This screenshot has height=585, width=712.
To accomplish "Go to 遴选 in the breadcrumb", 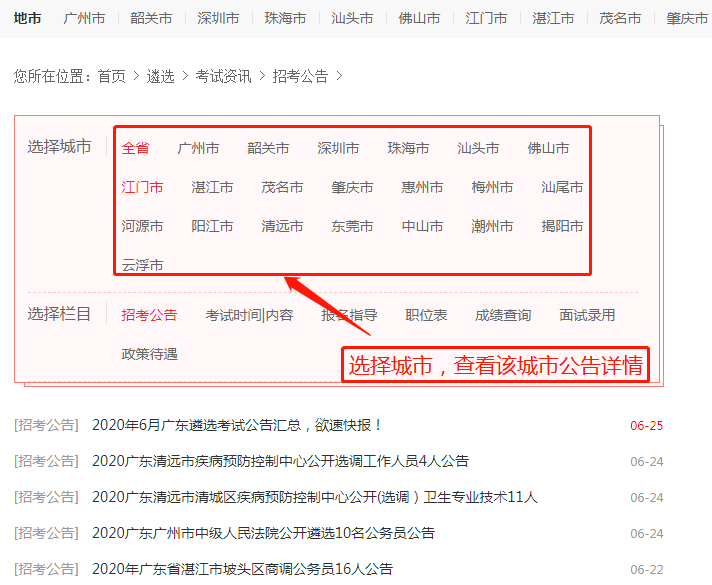I will pos(160,76).
